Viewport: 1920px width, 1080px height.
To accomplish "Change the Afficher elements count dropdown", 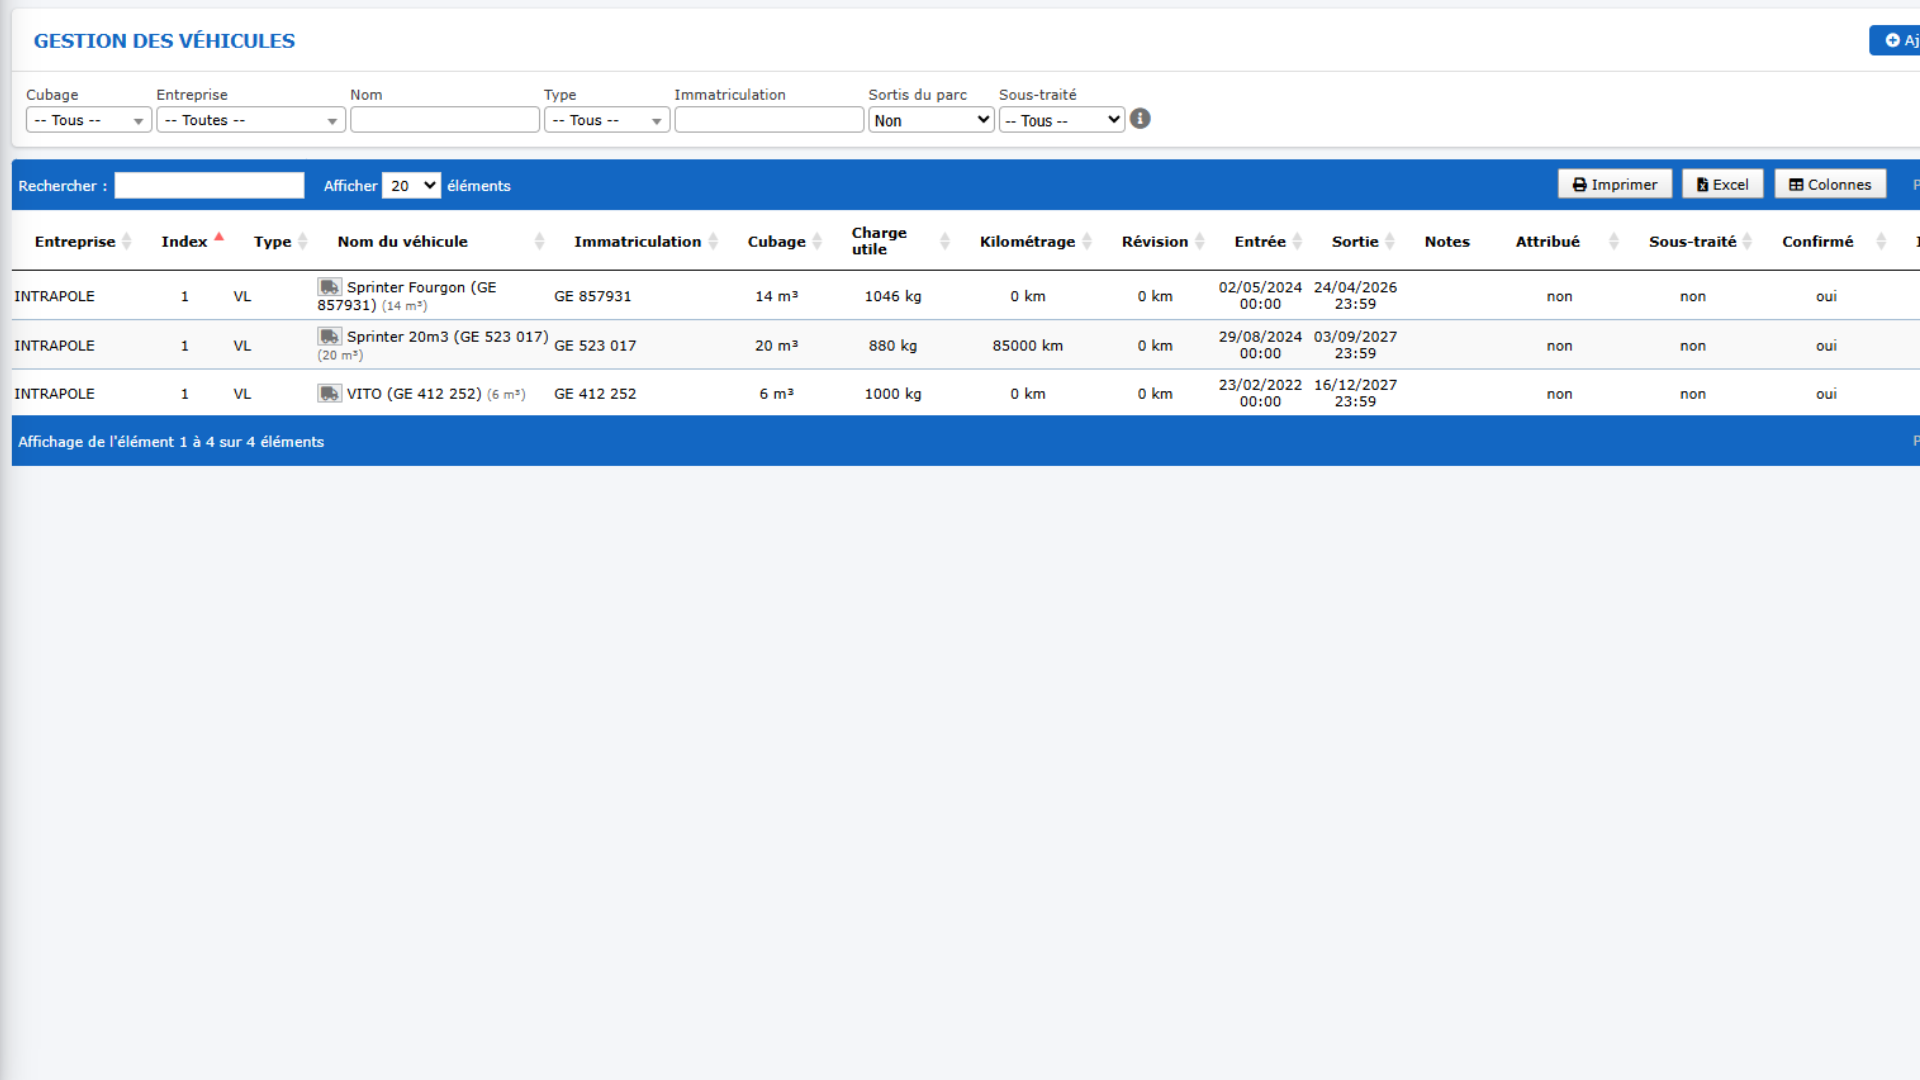I will [x=411, y=185].
